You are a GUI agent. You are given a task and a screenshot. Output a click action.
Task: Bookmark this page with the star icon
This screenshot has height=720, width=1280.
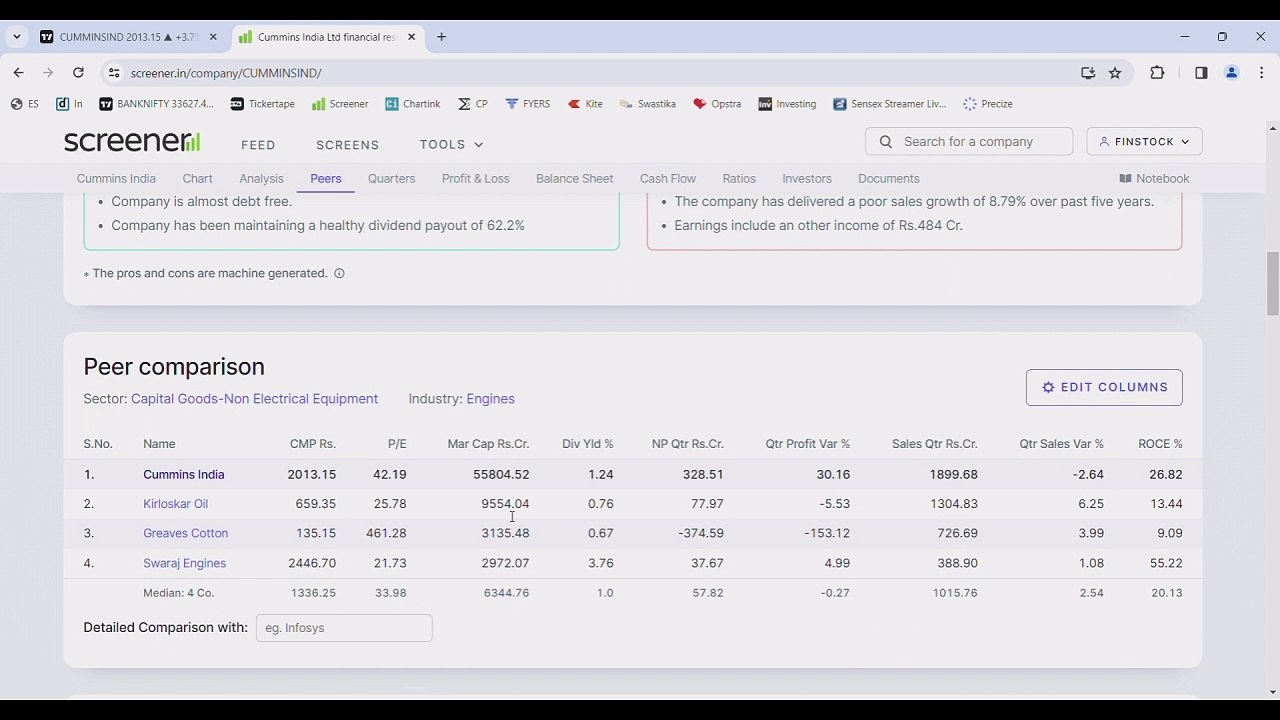click(1115, 72)
